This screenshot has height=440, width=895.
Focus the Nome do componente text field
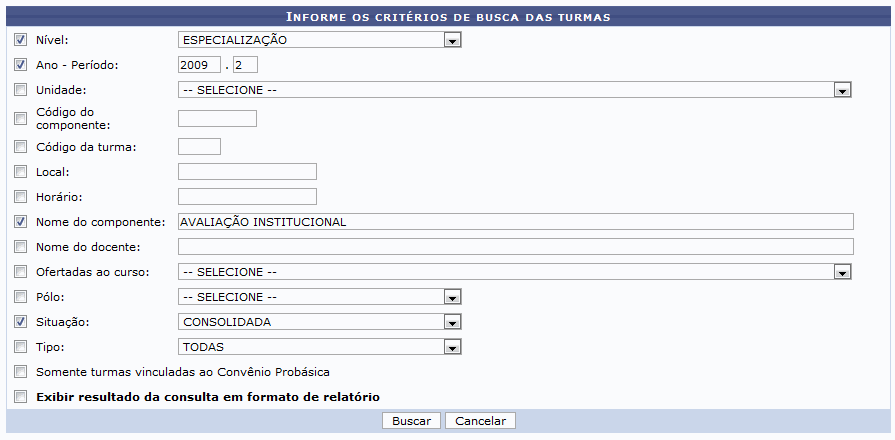514,222
